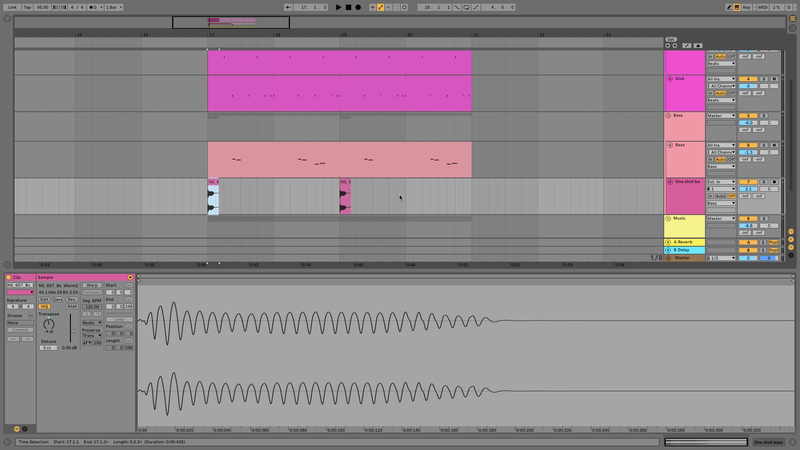Open Warp mode Beats dropdown

click(x=92, y=323)
